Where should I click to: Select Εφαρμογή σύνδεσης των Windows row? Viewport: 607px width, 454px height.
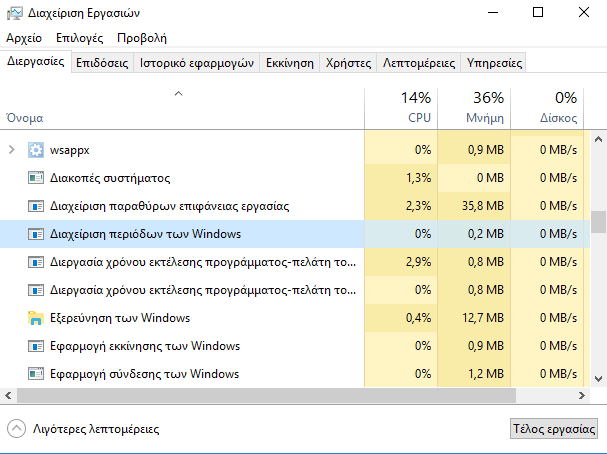coord(295,374)
